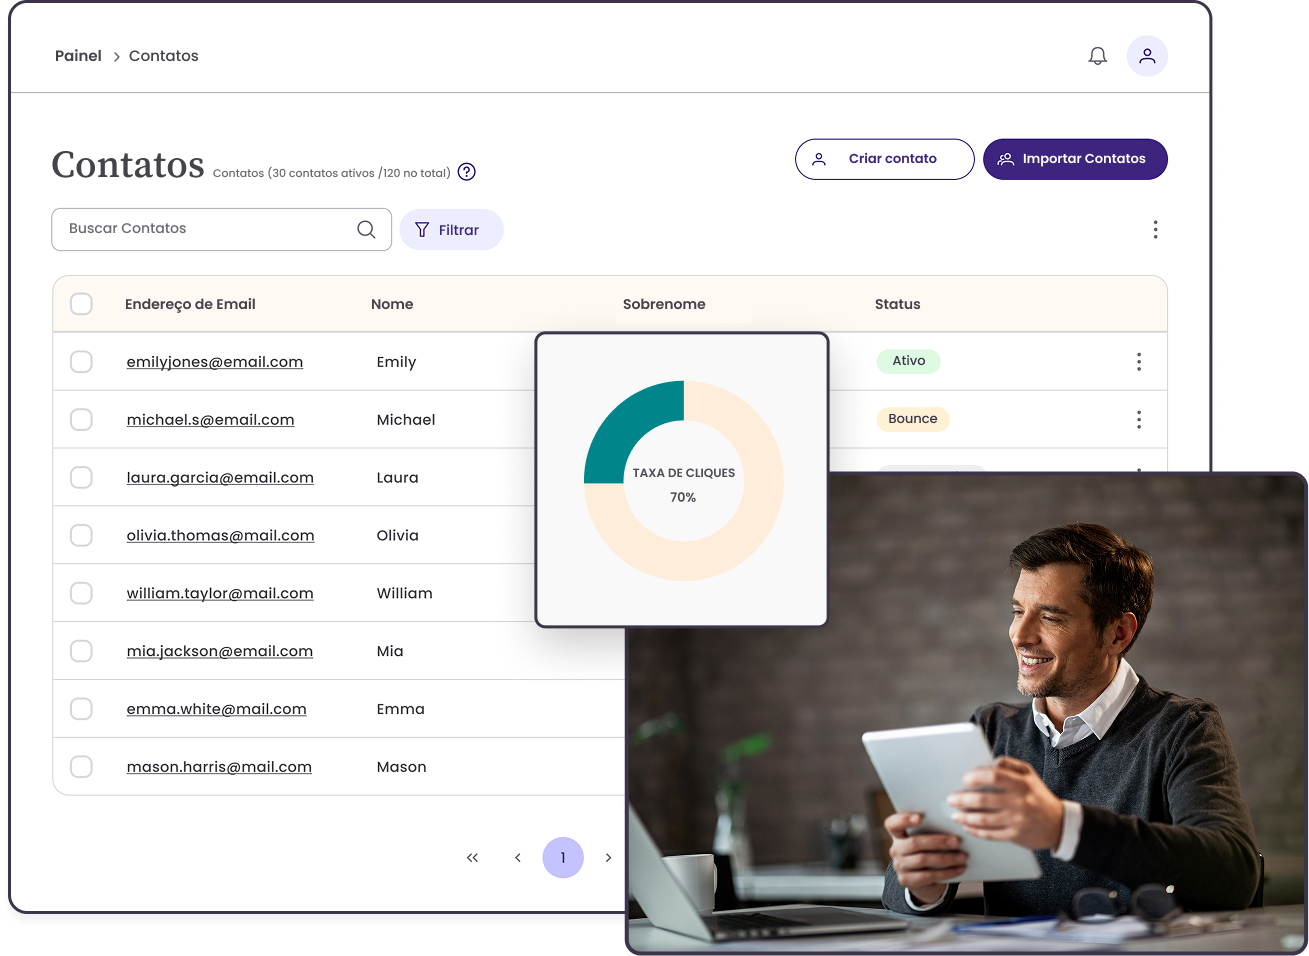Open row options for michael.s@email.com

(1139, 419)
